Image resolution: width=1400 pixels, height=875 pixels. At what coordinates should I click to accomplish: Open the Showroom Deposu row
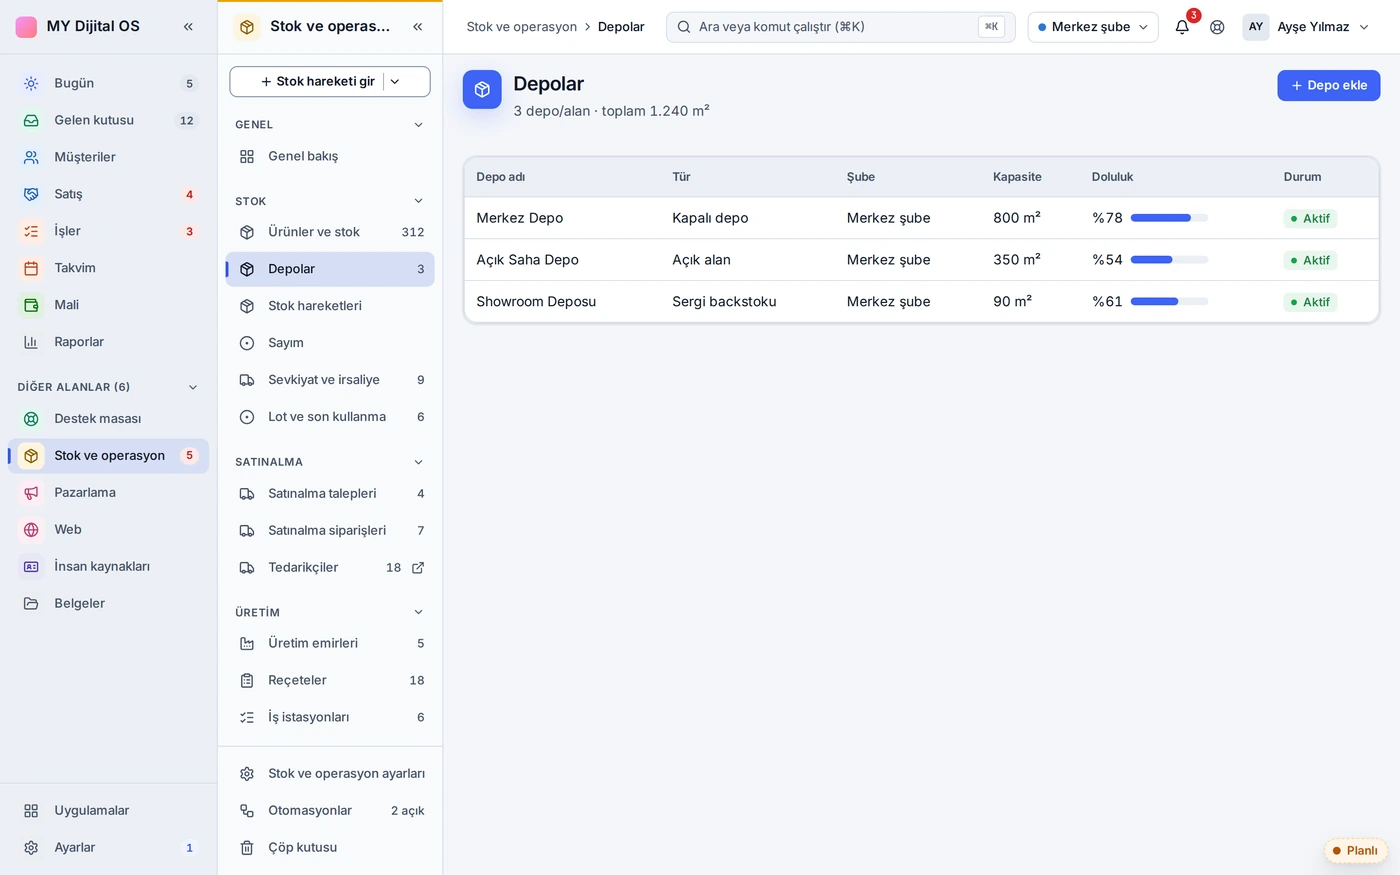[x=921, y=302]
